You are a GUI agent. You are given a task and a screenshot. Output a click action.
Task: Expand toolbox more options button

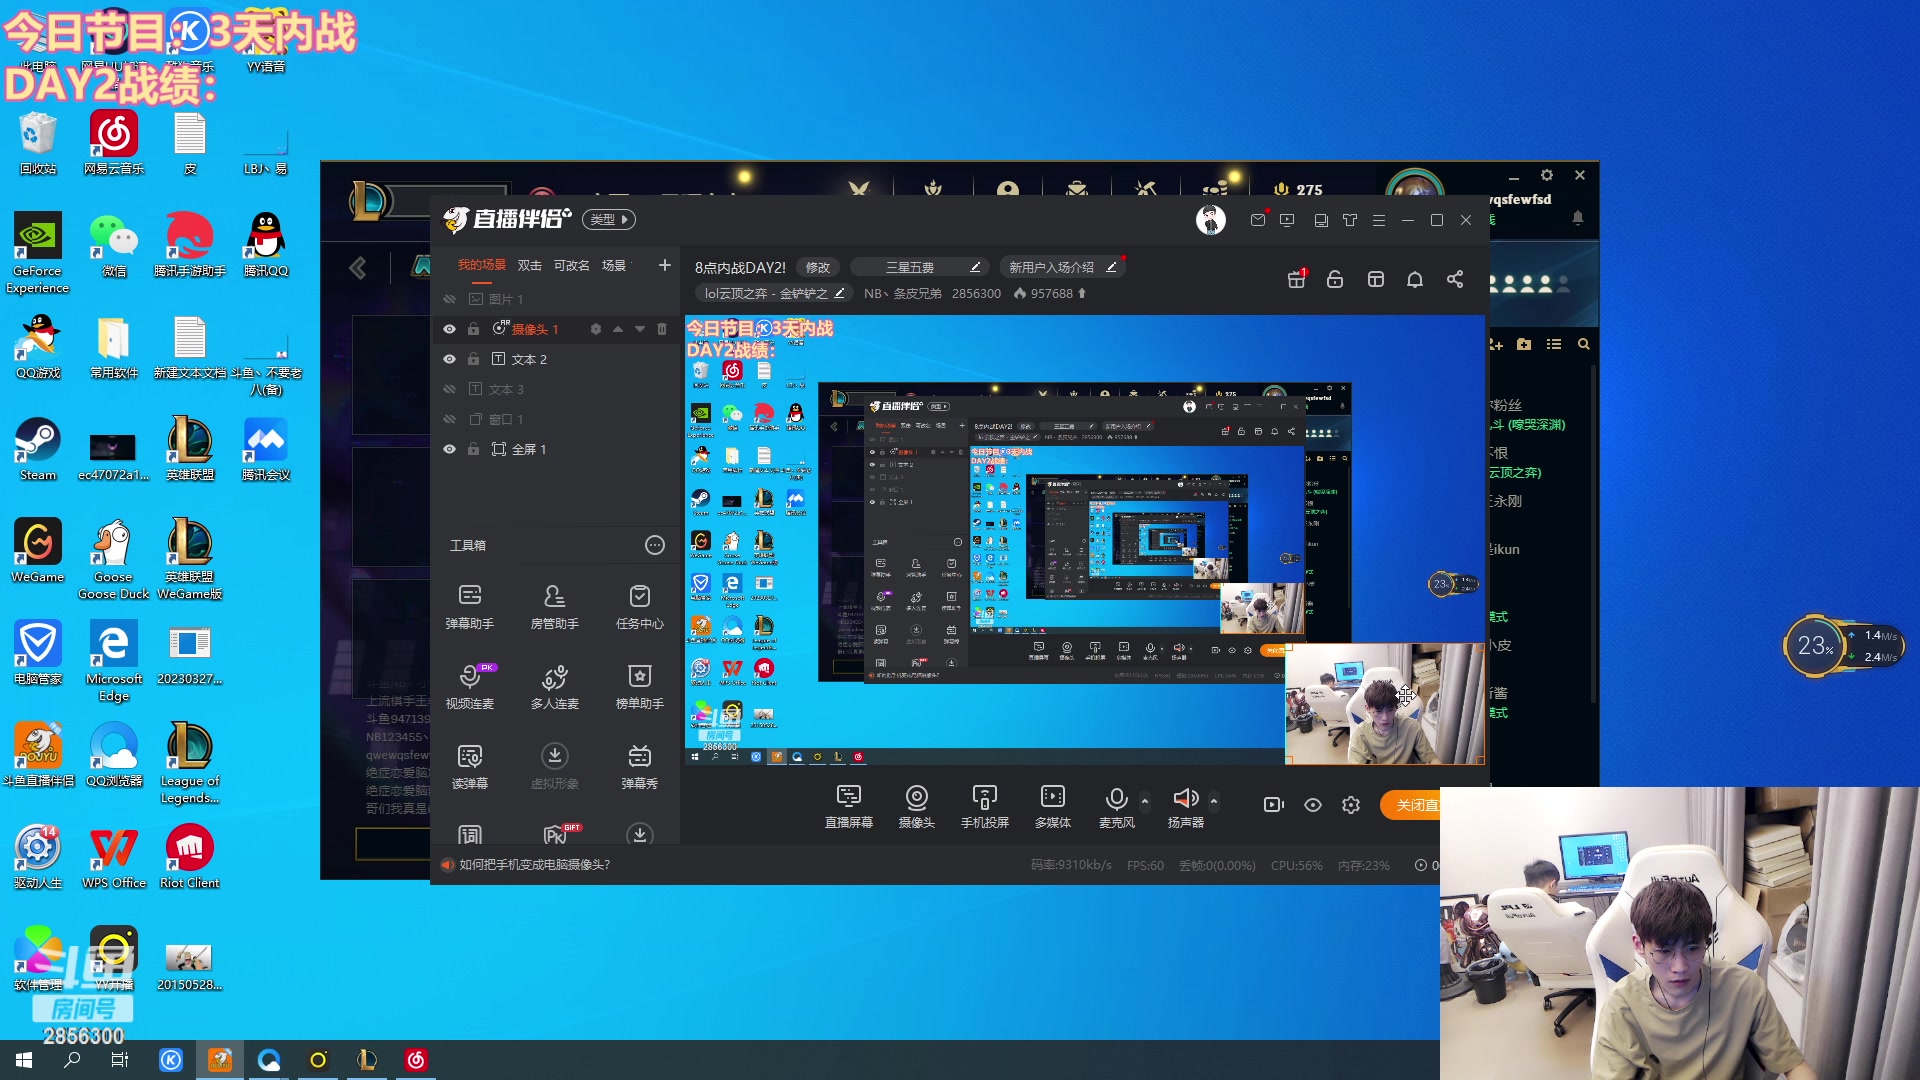tap(654, 545)
